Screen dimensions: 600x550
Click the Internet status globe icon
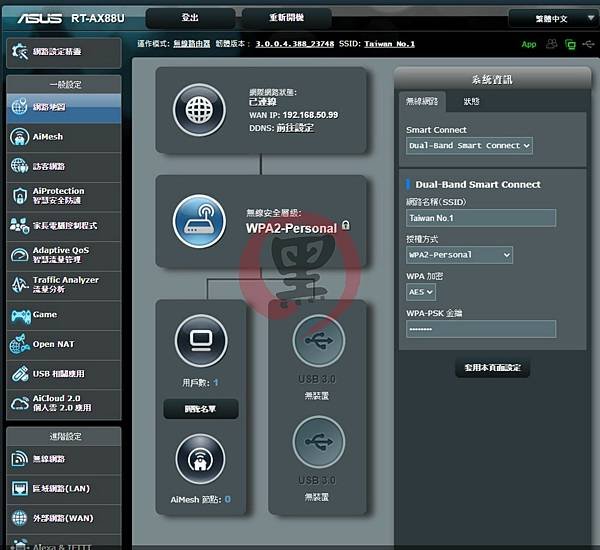coord(199,110)
